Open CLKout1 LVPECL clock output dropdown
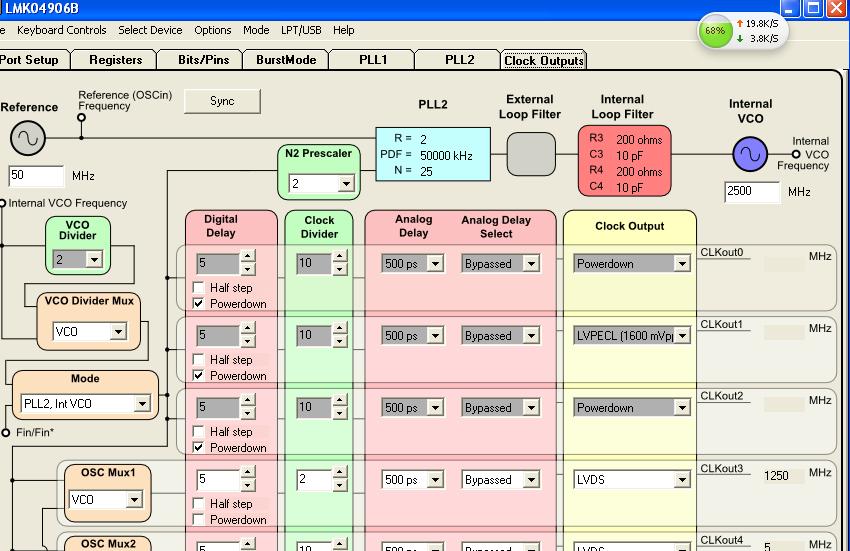The image size is (850, 551). tap(682, 336)
